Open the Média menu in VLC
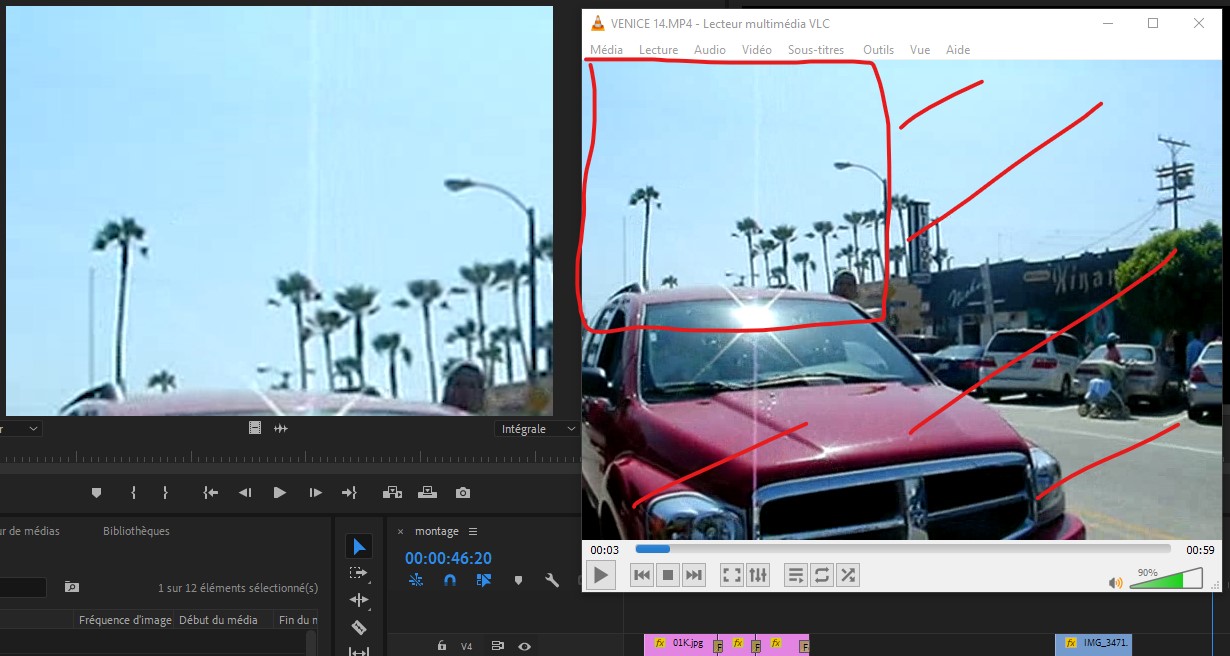Viewport: 1230px width, 656px height. [x=606, y=50]
